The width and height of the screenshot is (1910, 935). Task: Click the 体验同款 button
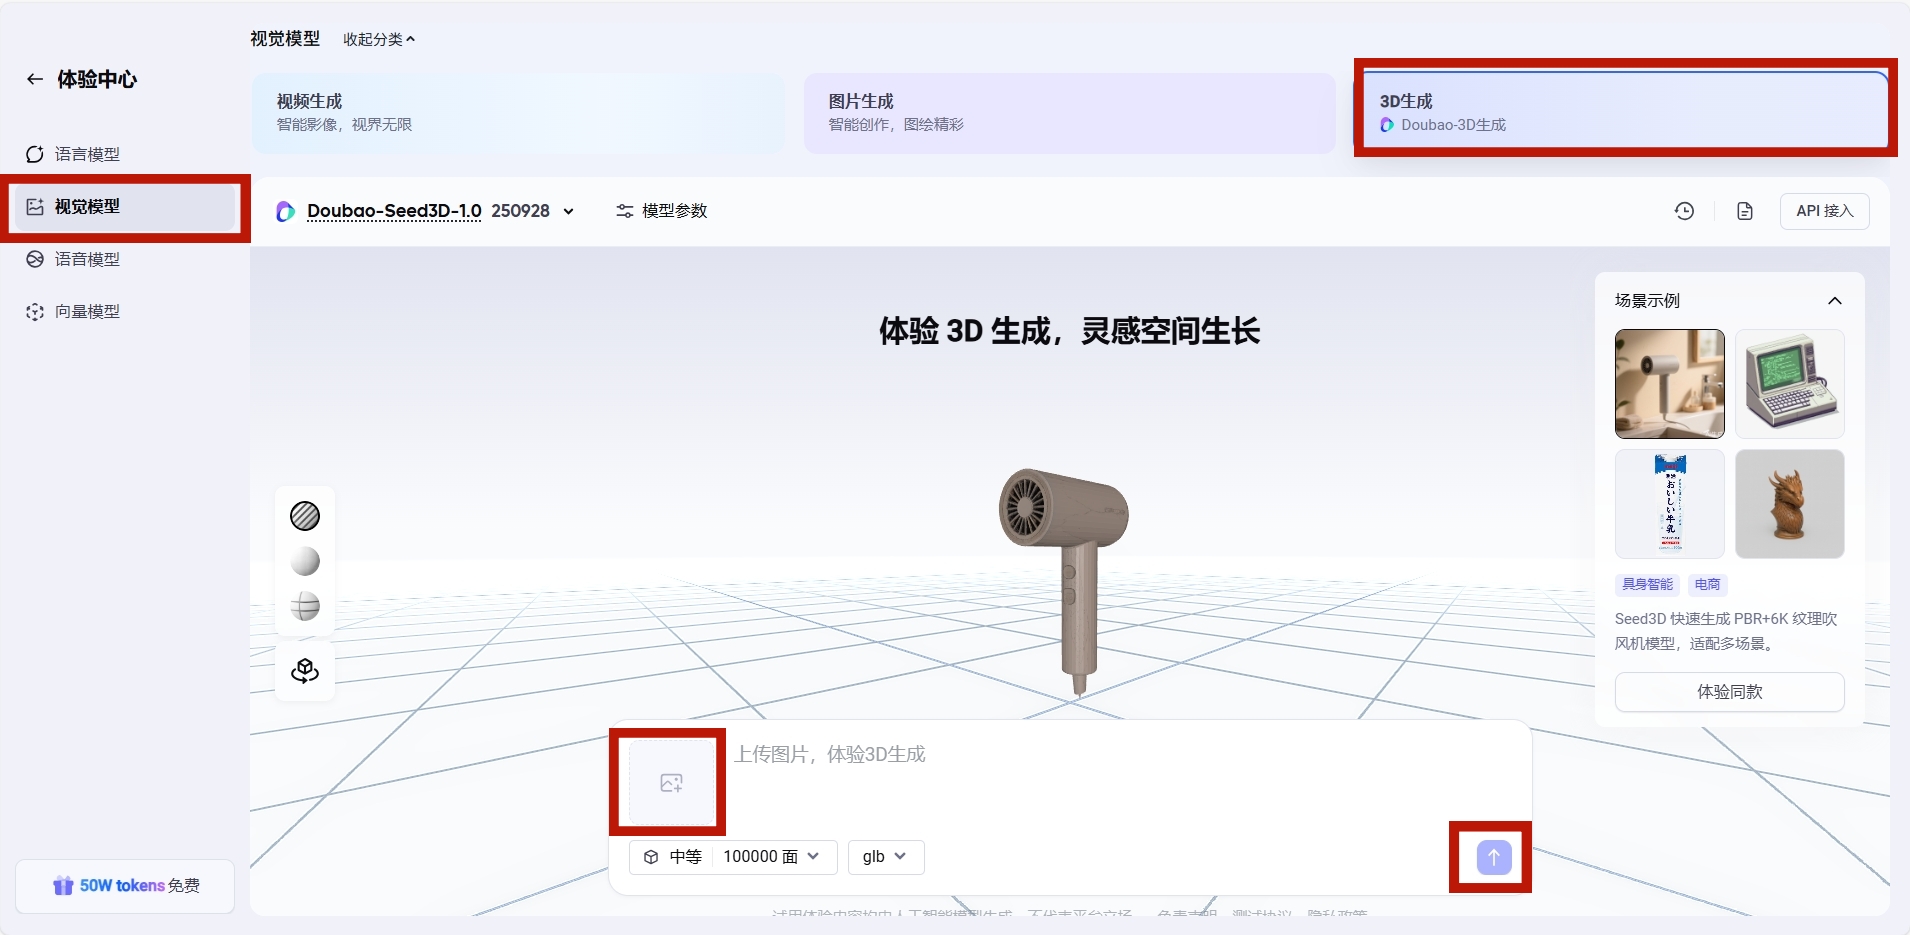pos(1729,692)
